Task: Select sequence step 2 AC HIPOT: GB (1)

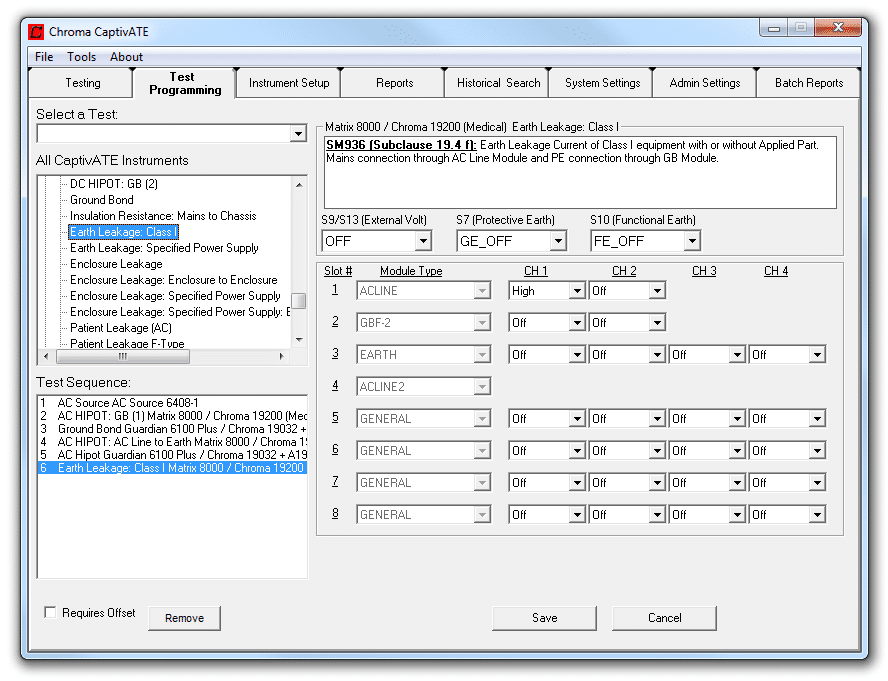Action: click(172, 416)
